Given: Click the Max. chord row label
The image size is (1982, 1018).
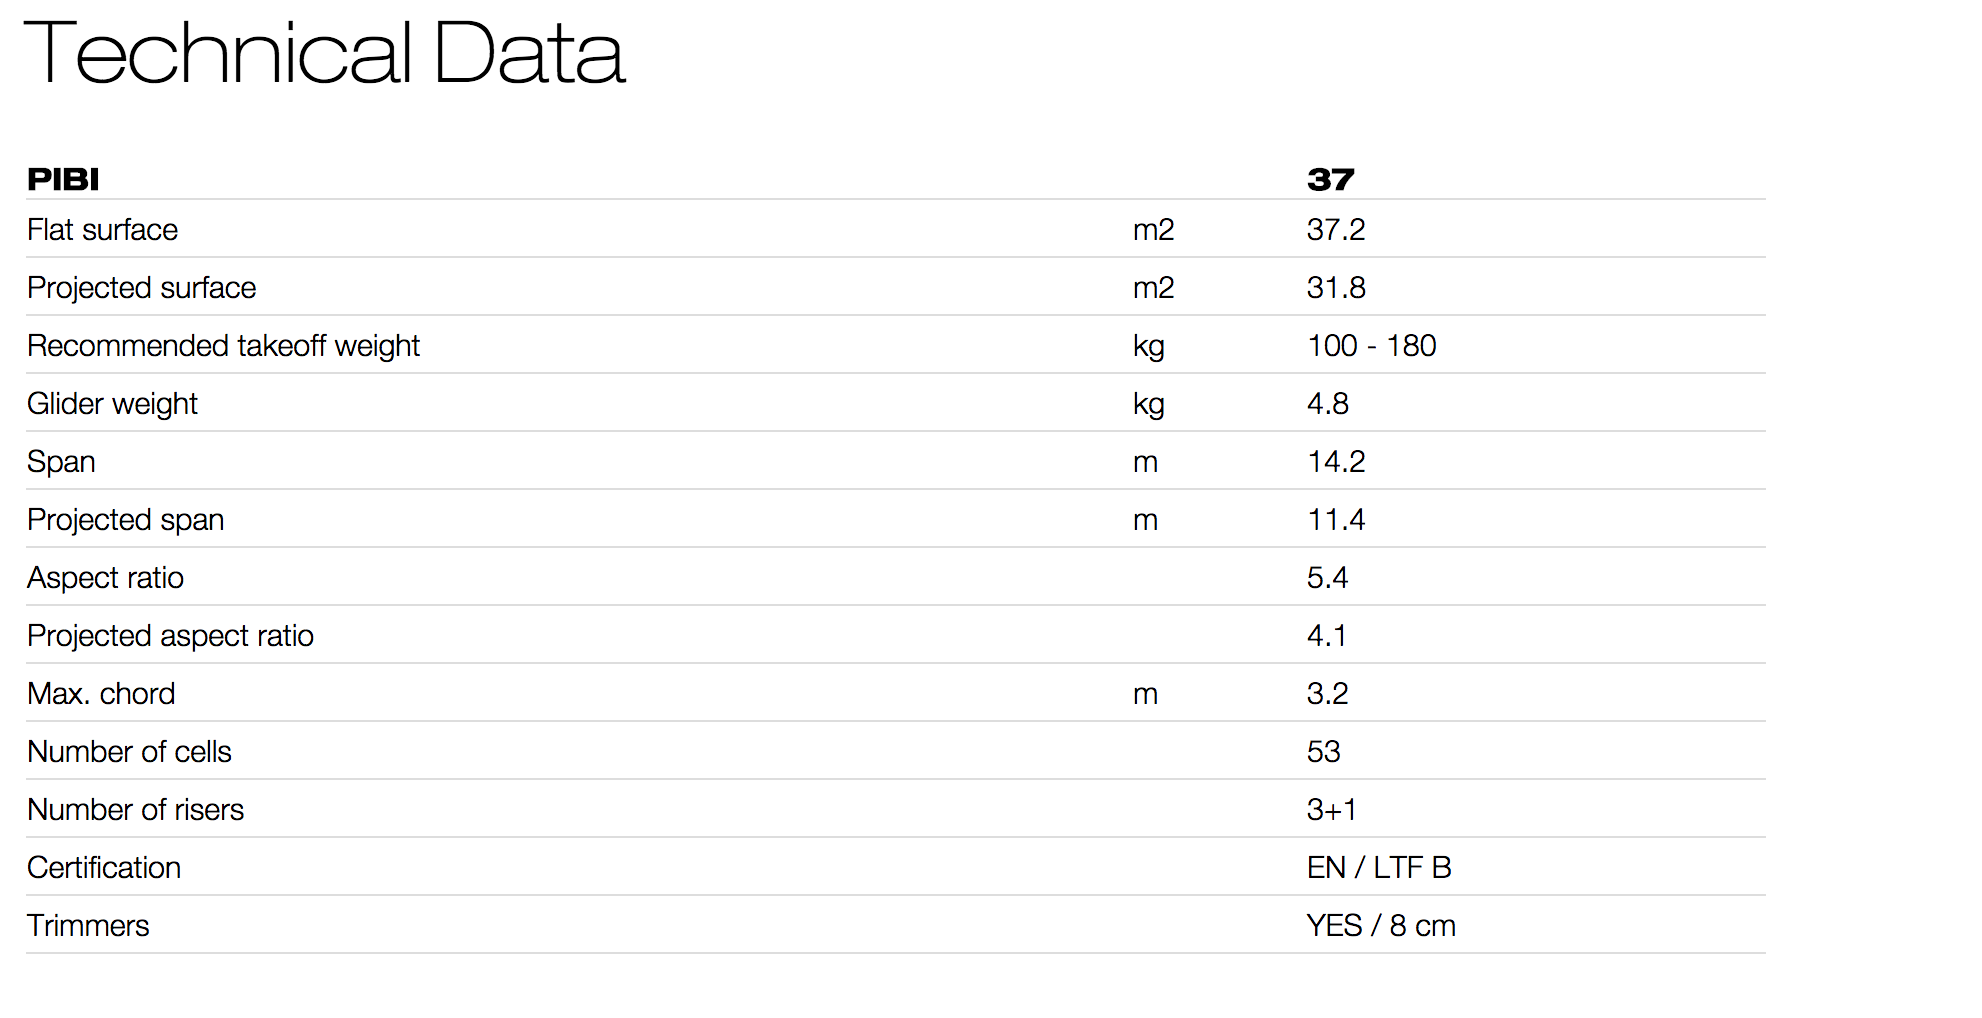Looking at the screenshot, I should pos(101,694).
